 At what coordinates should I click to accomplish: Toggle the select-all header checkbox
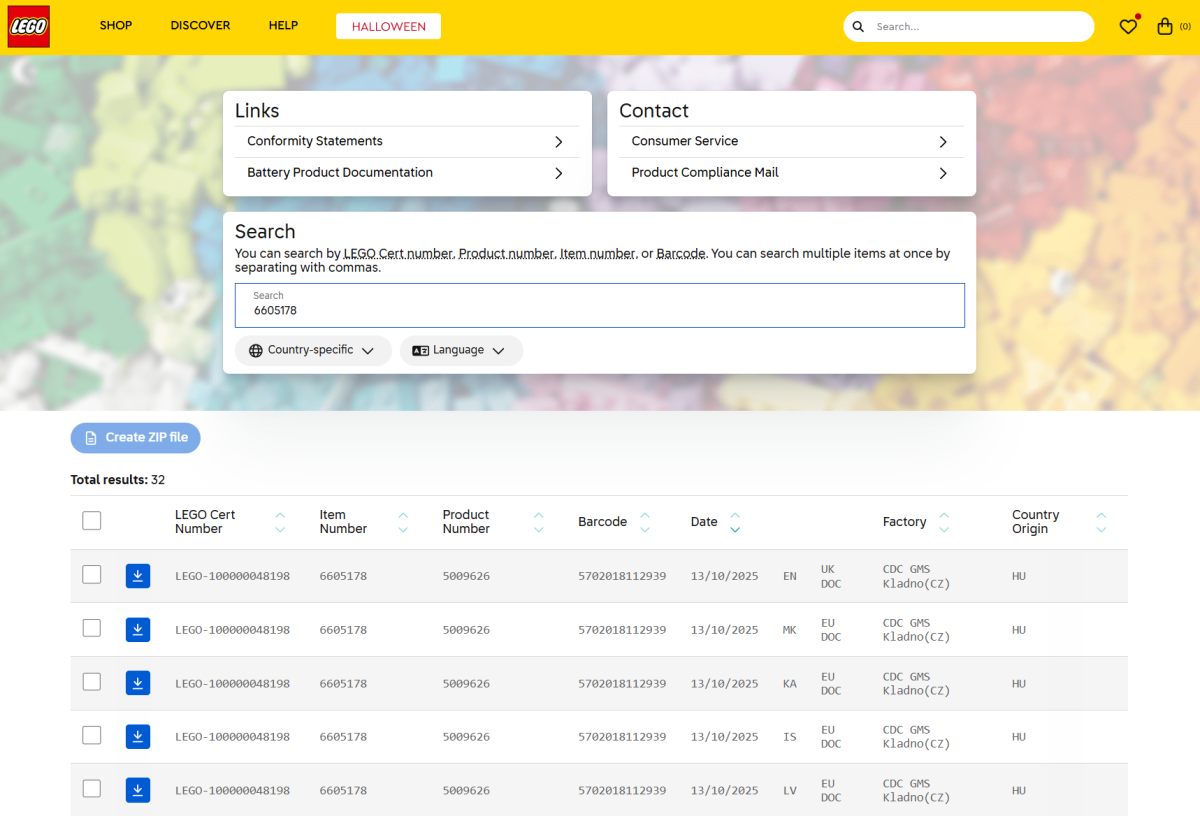tap(92, 520)
